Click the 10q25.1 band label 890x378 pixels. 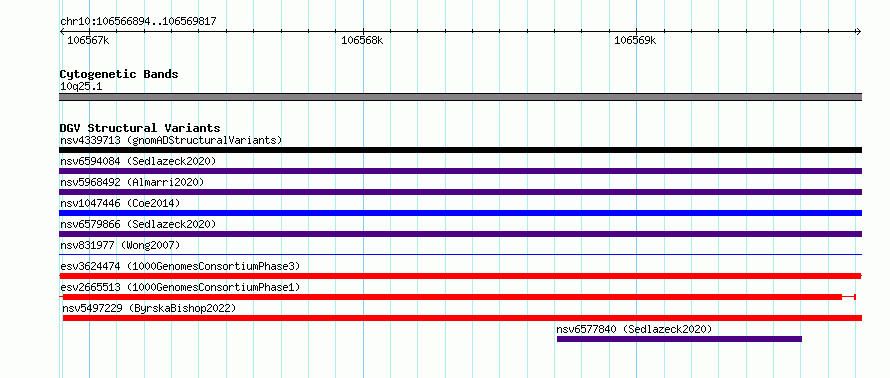[81, 87]
